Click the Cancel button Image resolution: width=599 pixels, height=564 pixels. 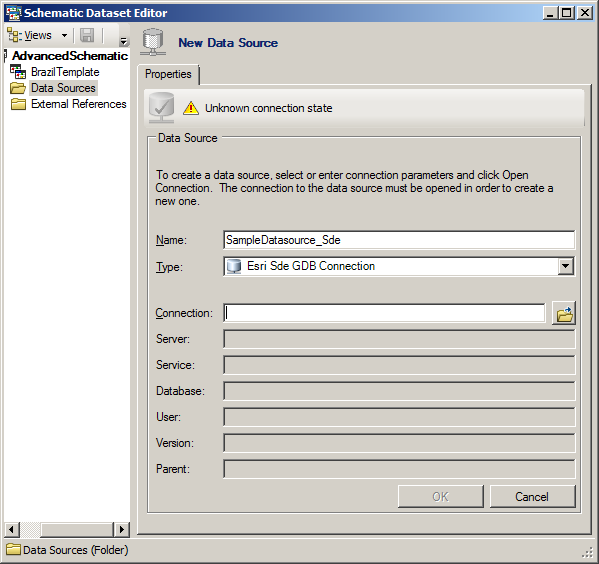[532, 497]
